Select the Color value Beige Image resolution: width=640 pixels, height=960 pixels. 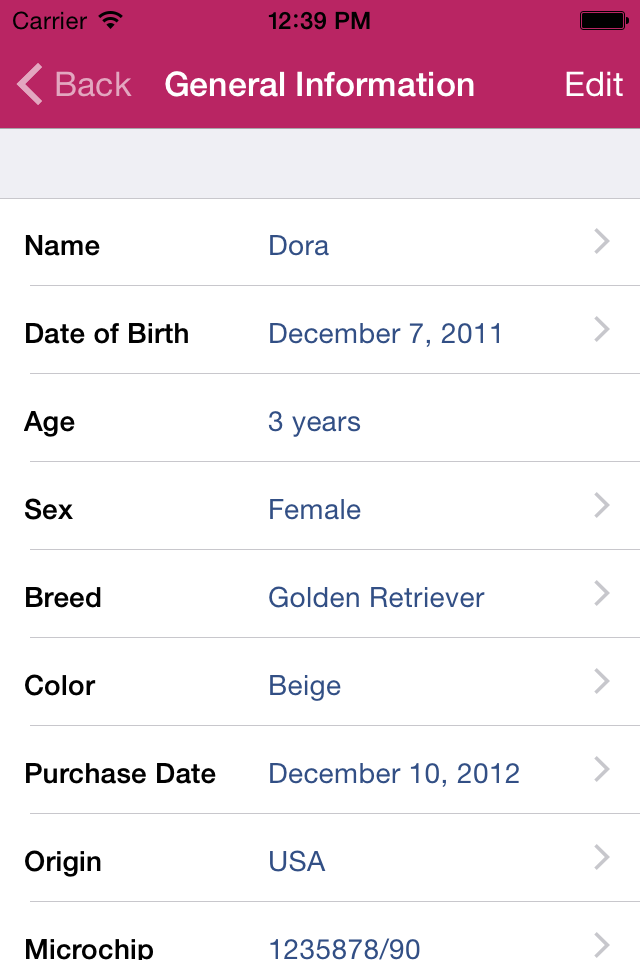click(x=302, y=686)
